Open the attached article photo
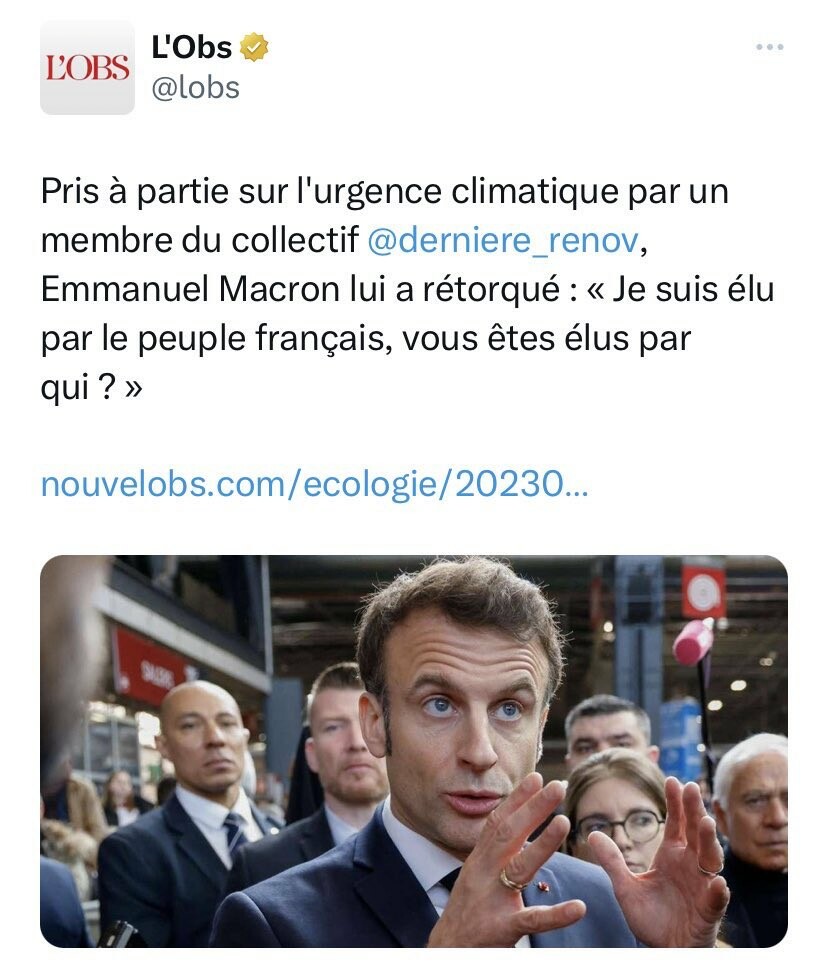 414,750
